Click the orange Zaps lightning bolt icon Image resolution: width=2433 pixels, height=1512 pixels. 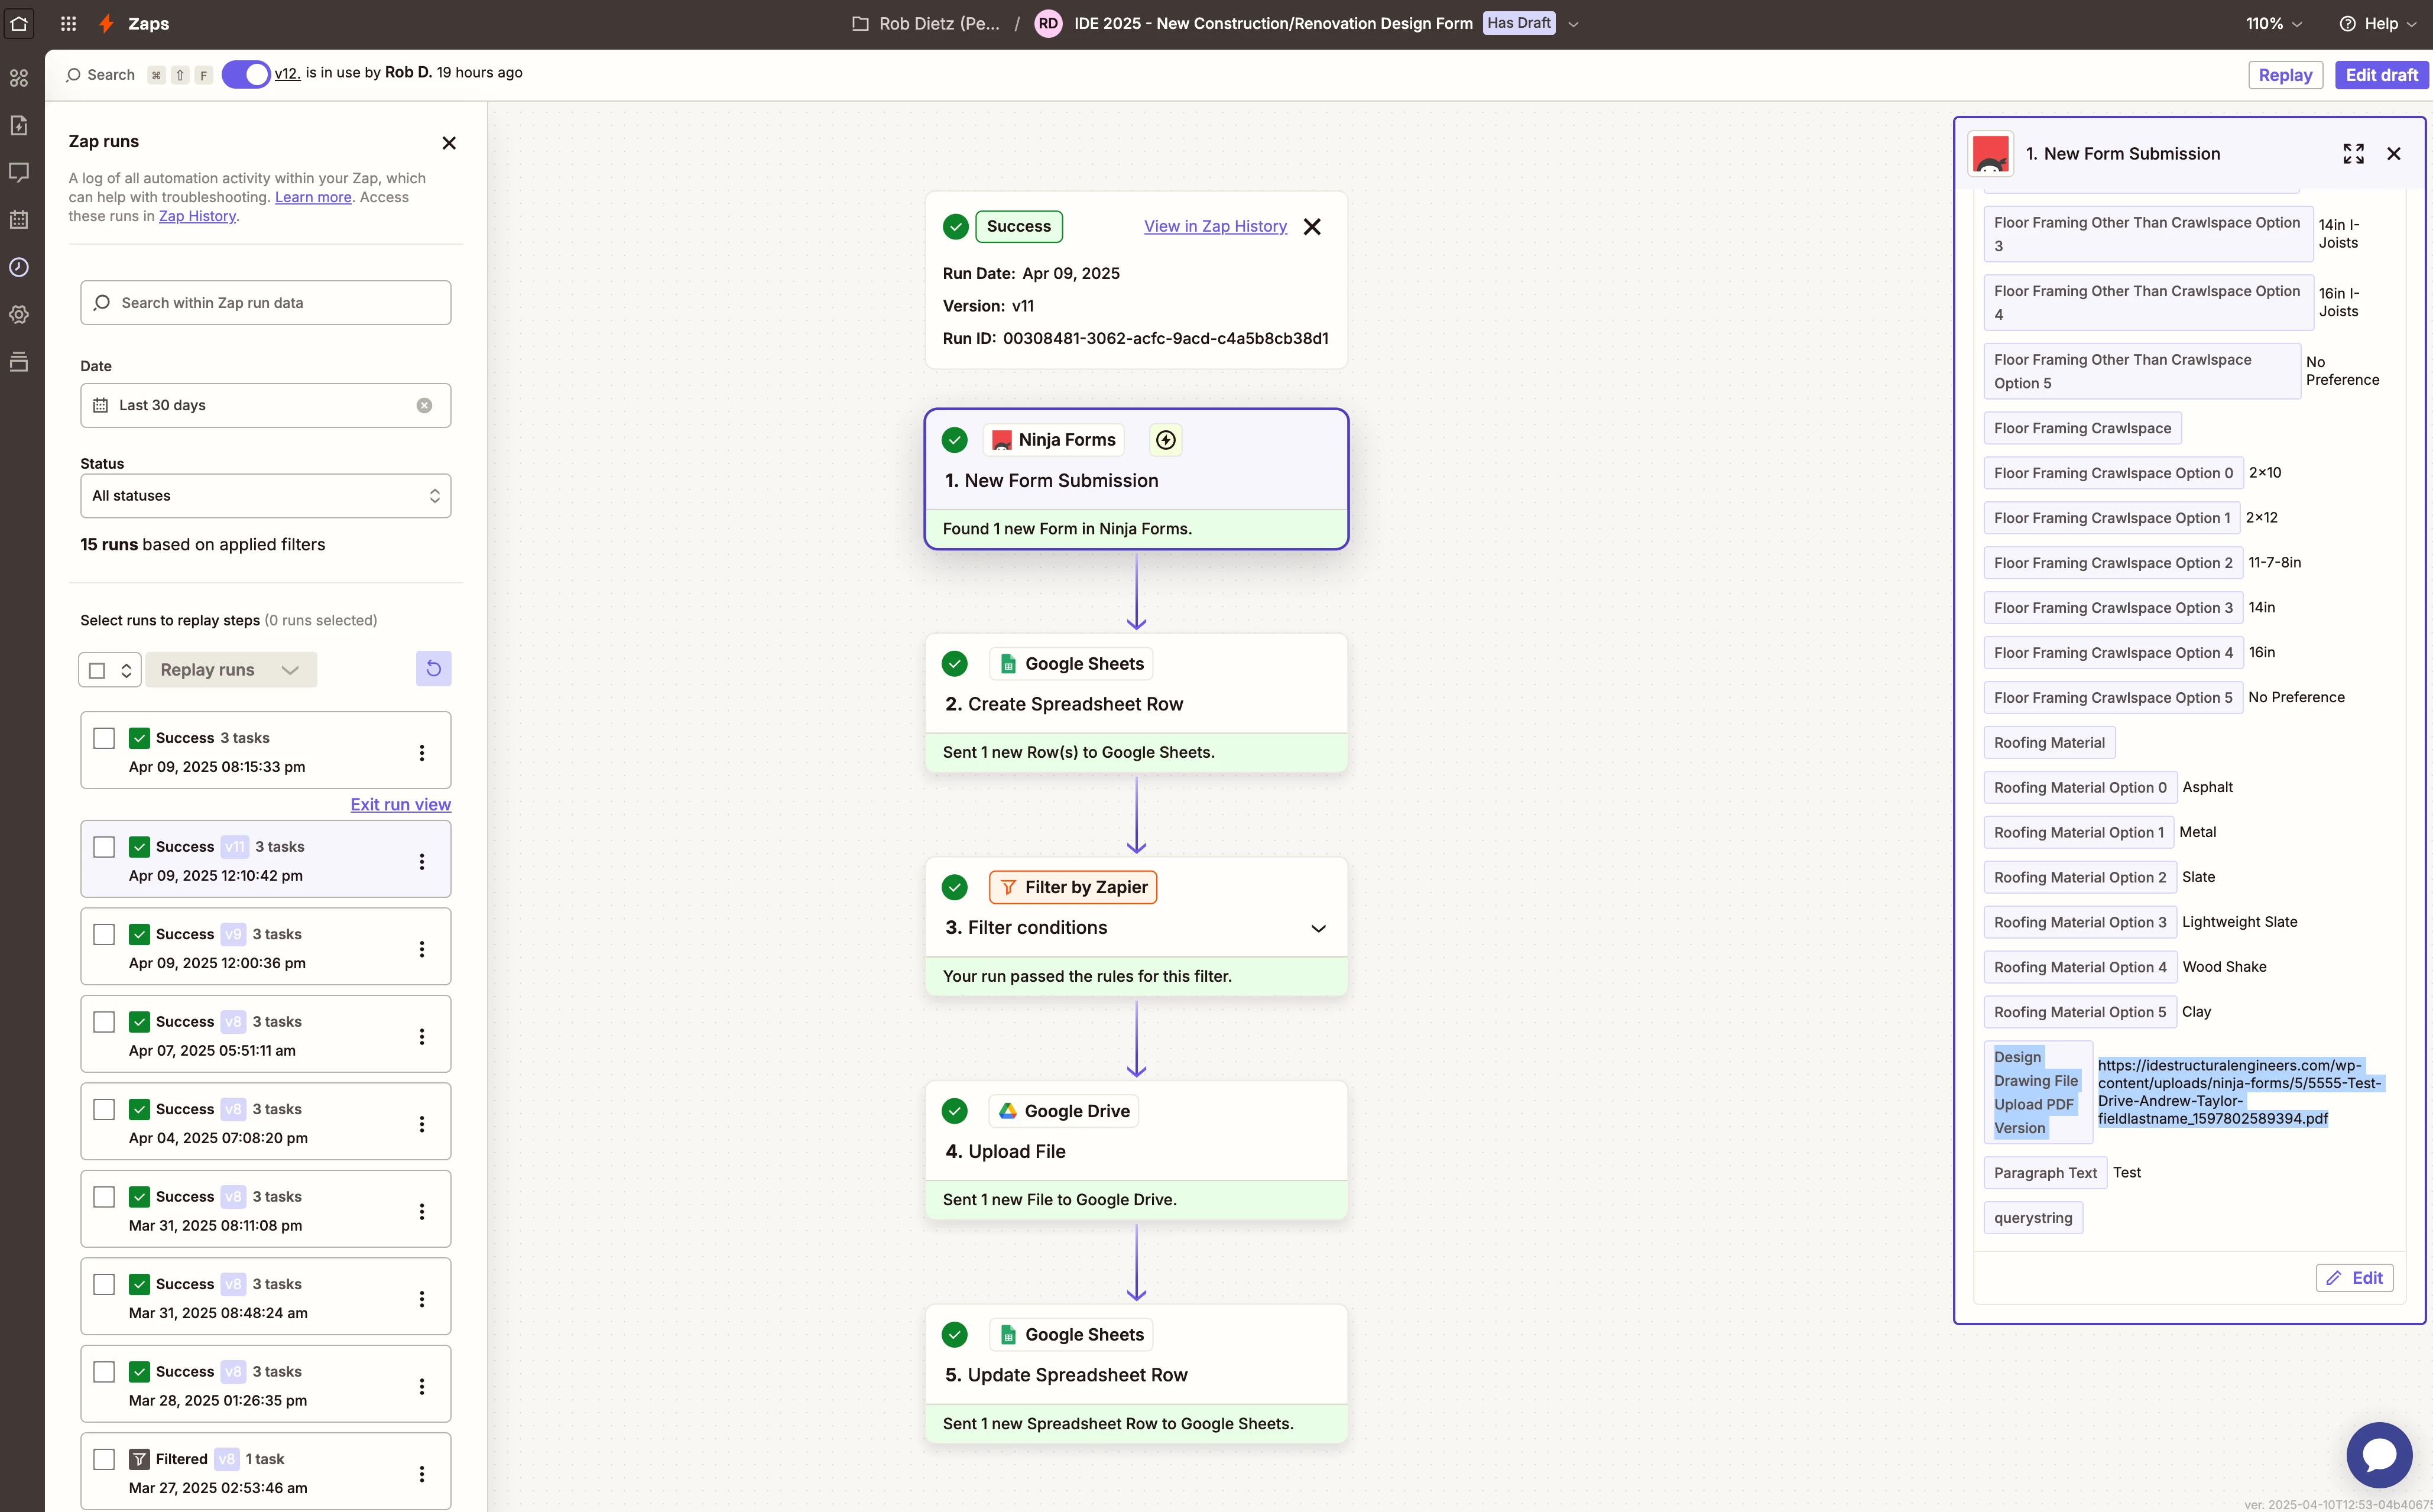[x=107, y=23]
